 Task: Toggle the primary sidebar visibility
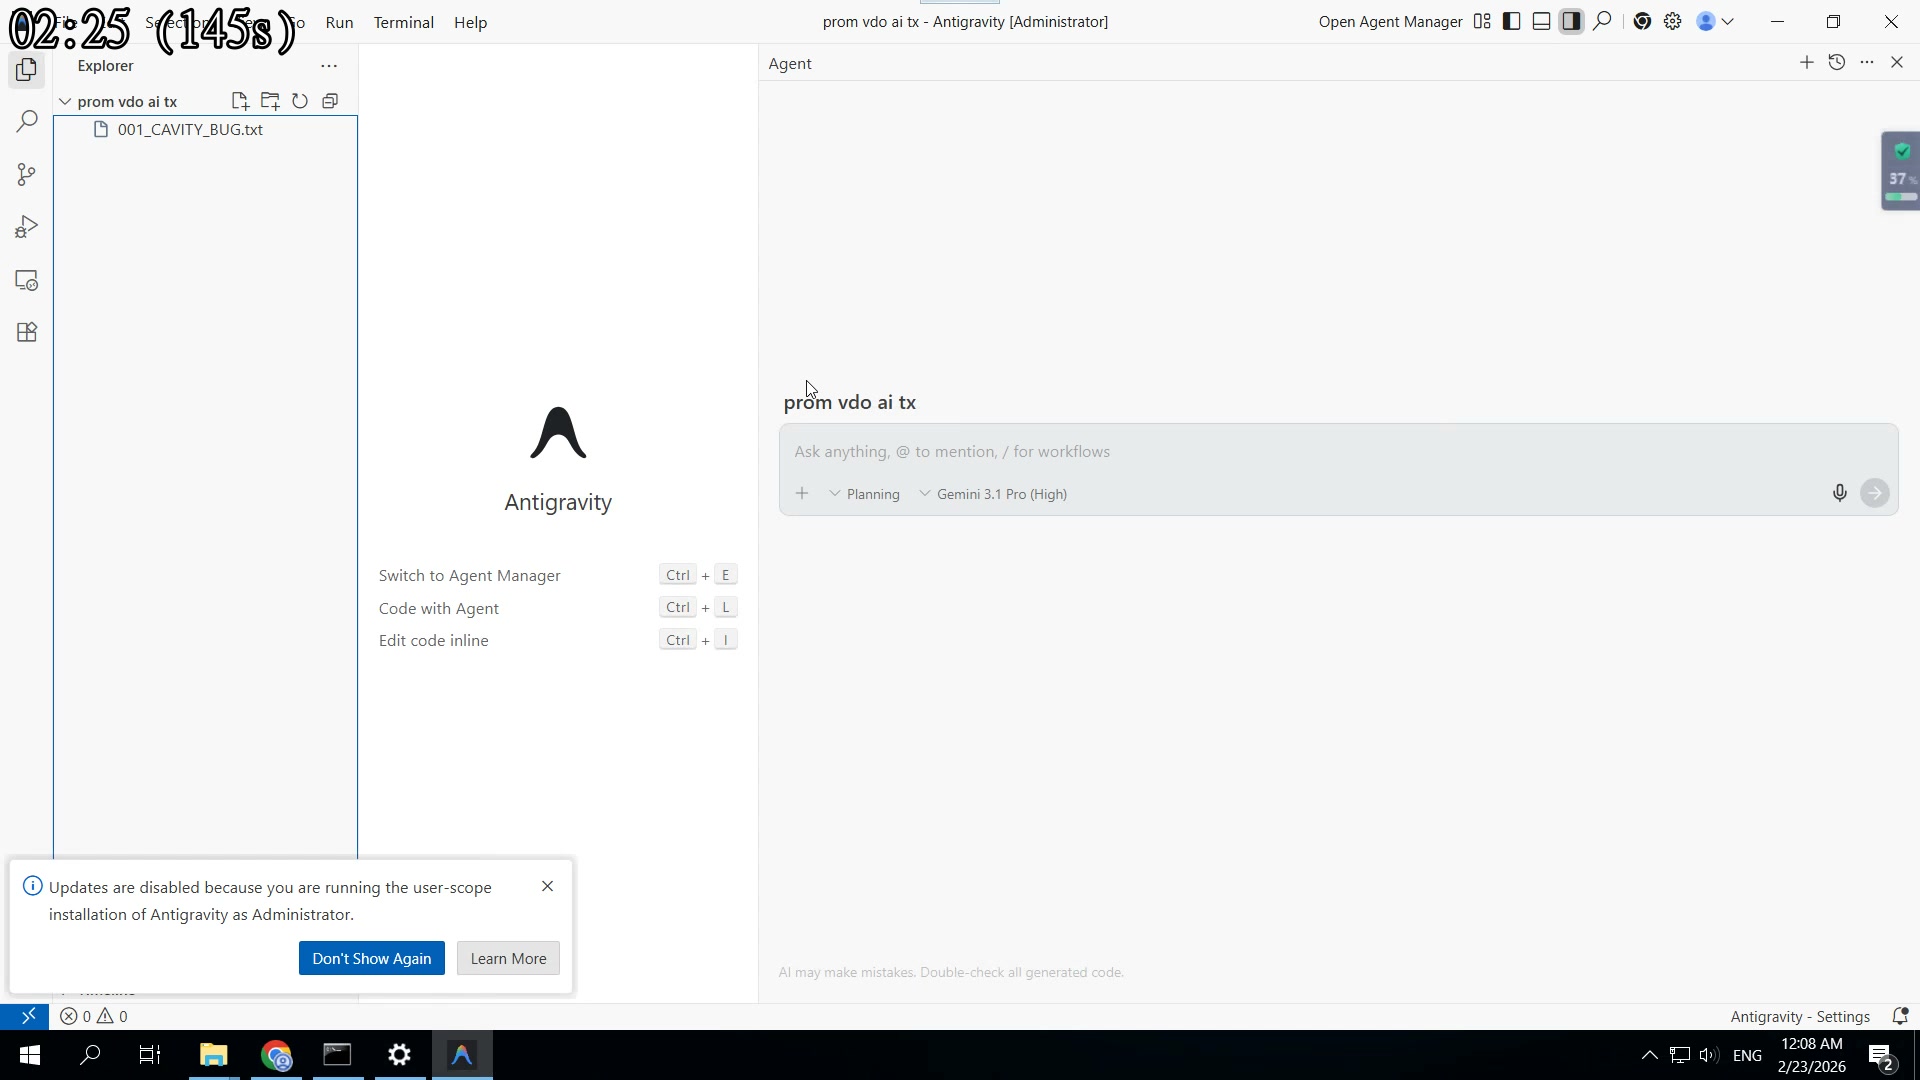1511,21
